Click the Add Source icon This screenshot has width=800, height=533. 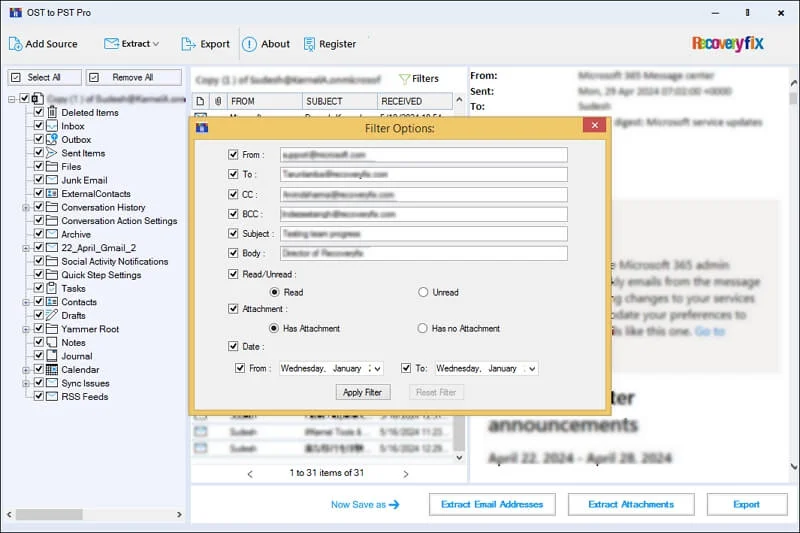coord(15,44)
